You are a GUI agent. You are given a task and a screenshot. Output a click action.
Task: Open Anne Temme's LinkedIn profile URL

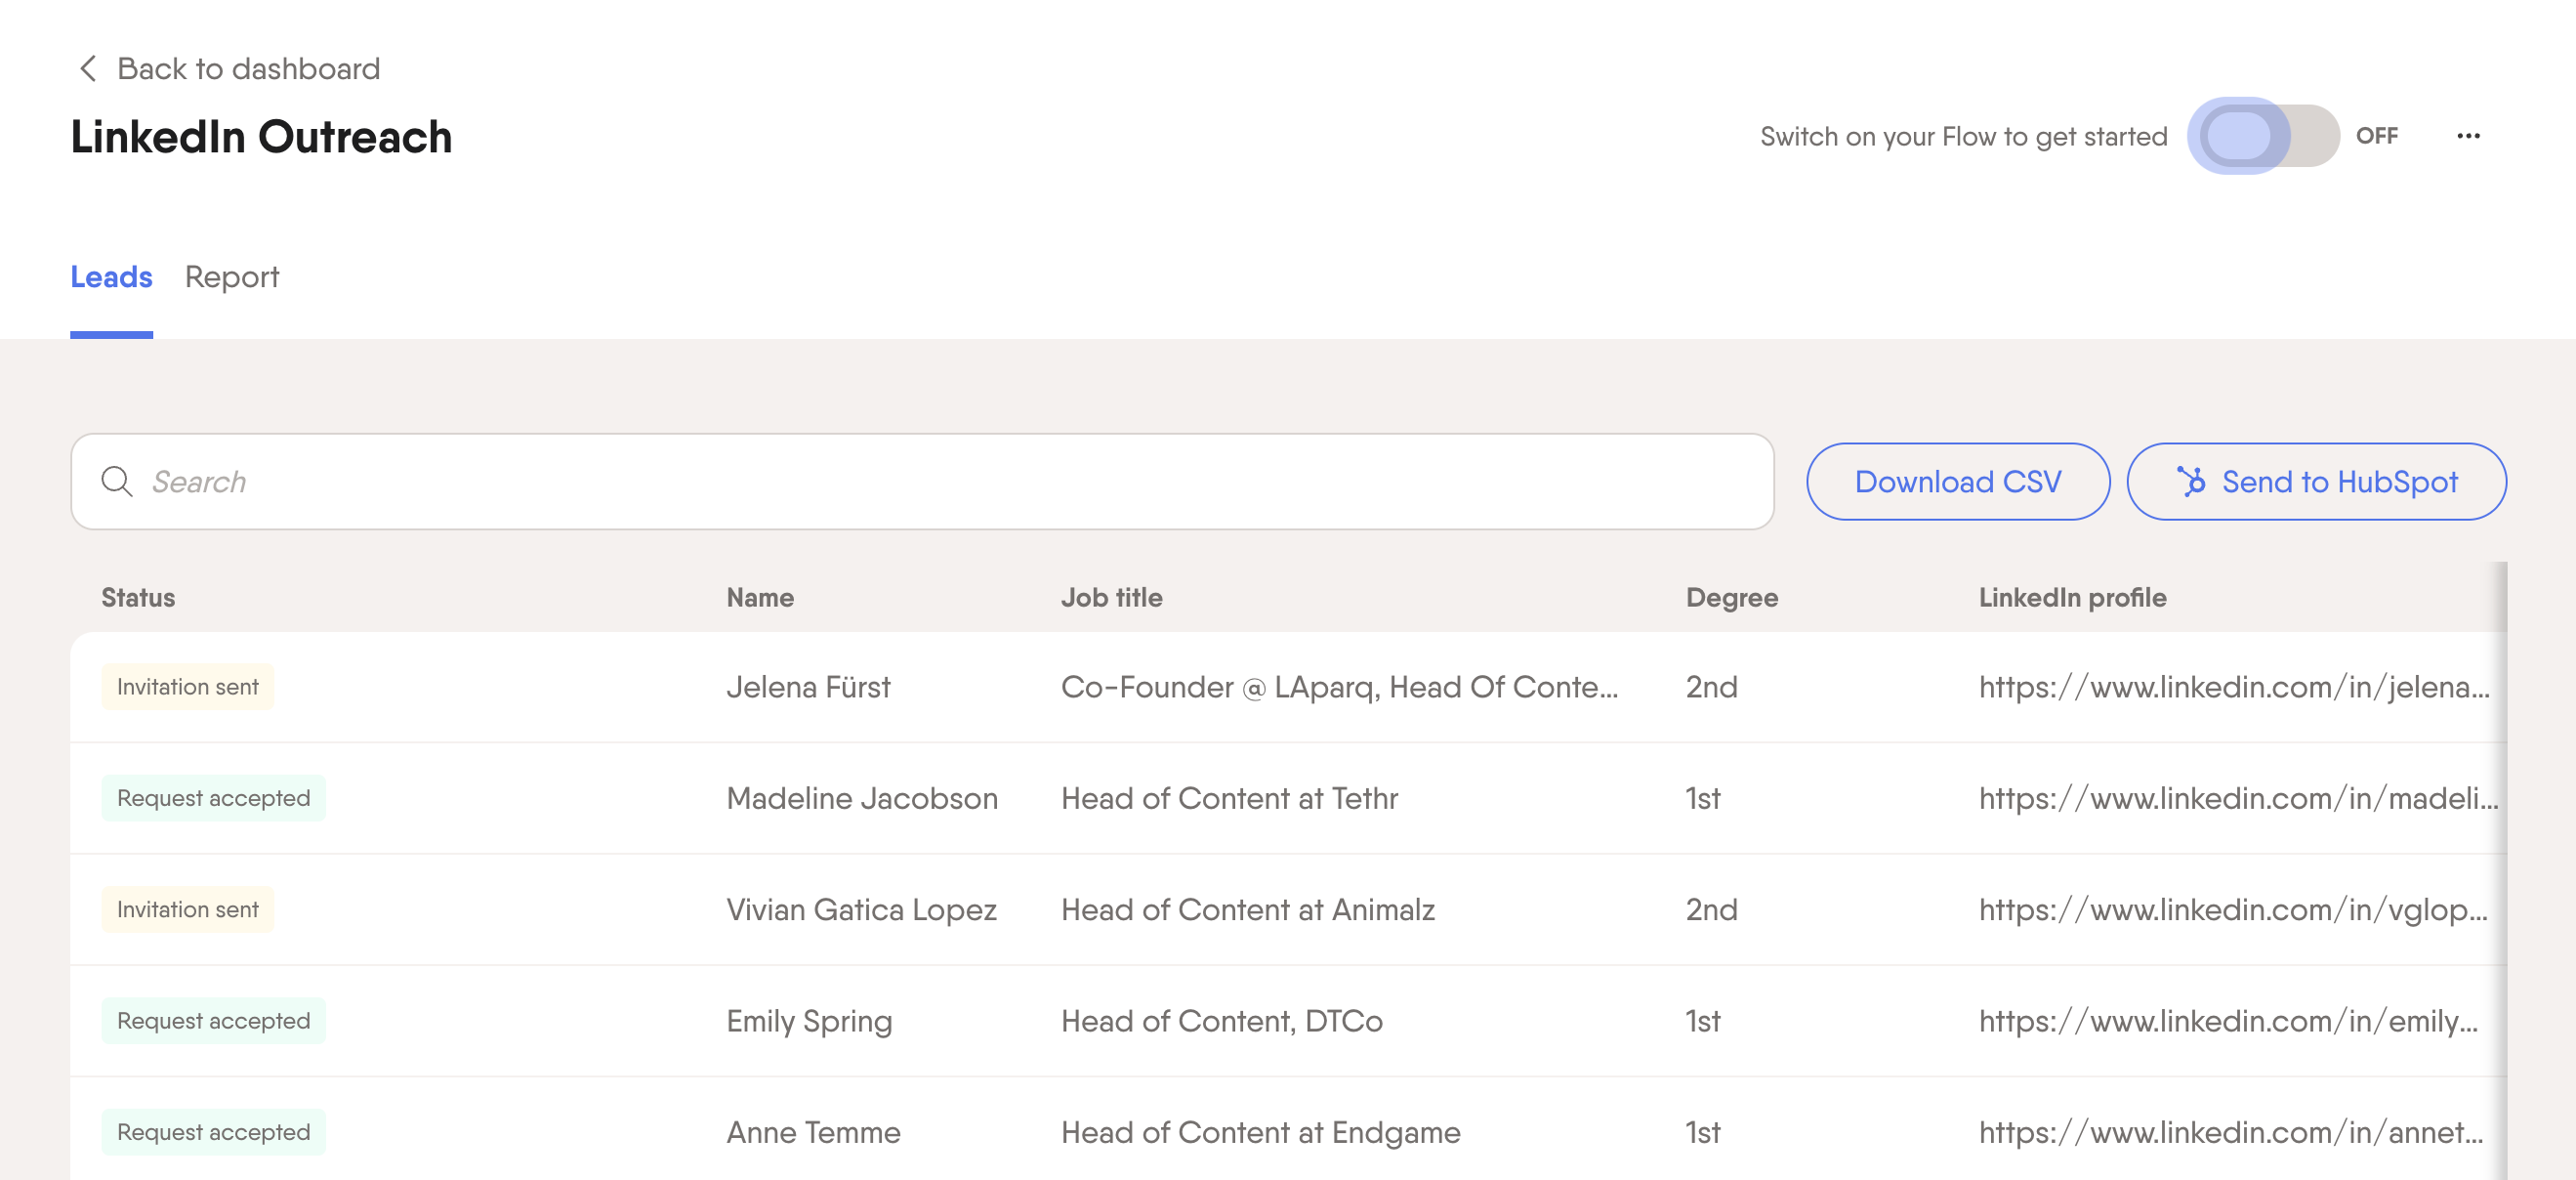pyautogui.click(x=2231, y=1132)
